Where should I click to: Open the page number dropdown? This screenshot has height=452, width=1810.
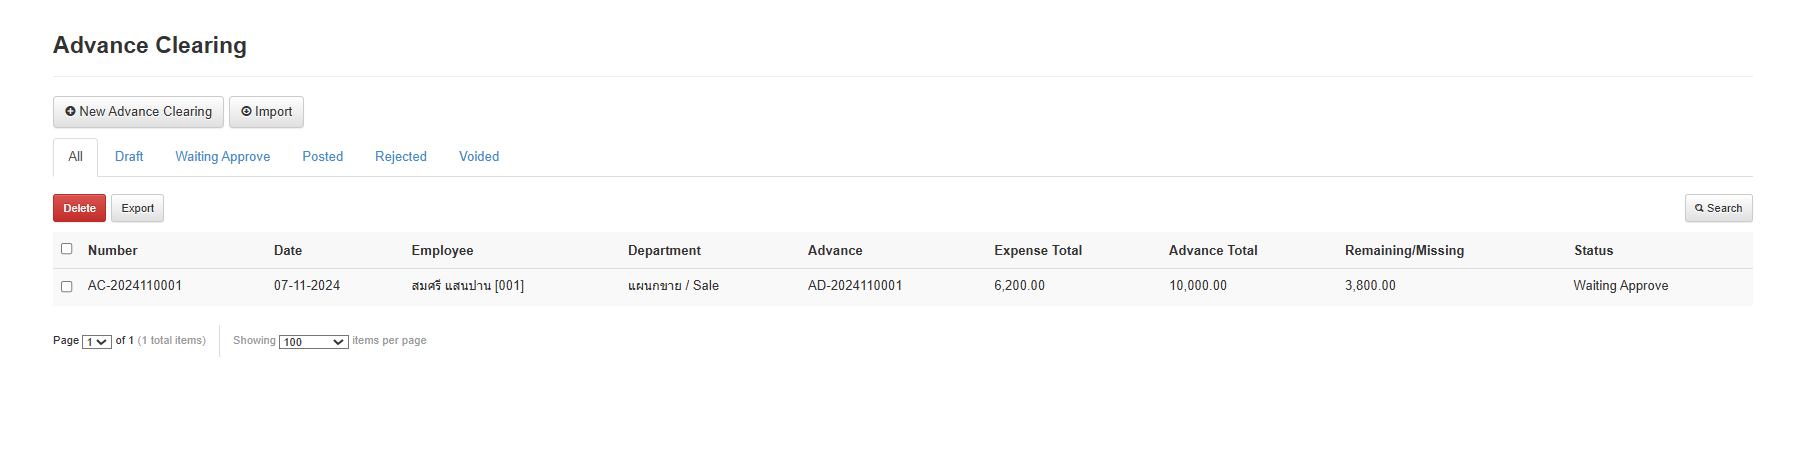pyautogui.click(x=97, y=342)
